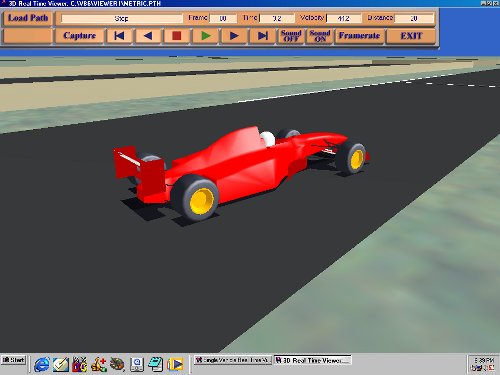The image size is (500, 375).
Task: Jump to the last frame
Action: click(263, 36)
